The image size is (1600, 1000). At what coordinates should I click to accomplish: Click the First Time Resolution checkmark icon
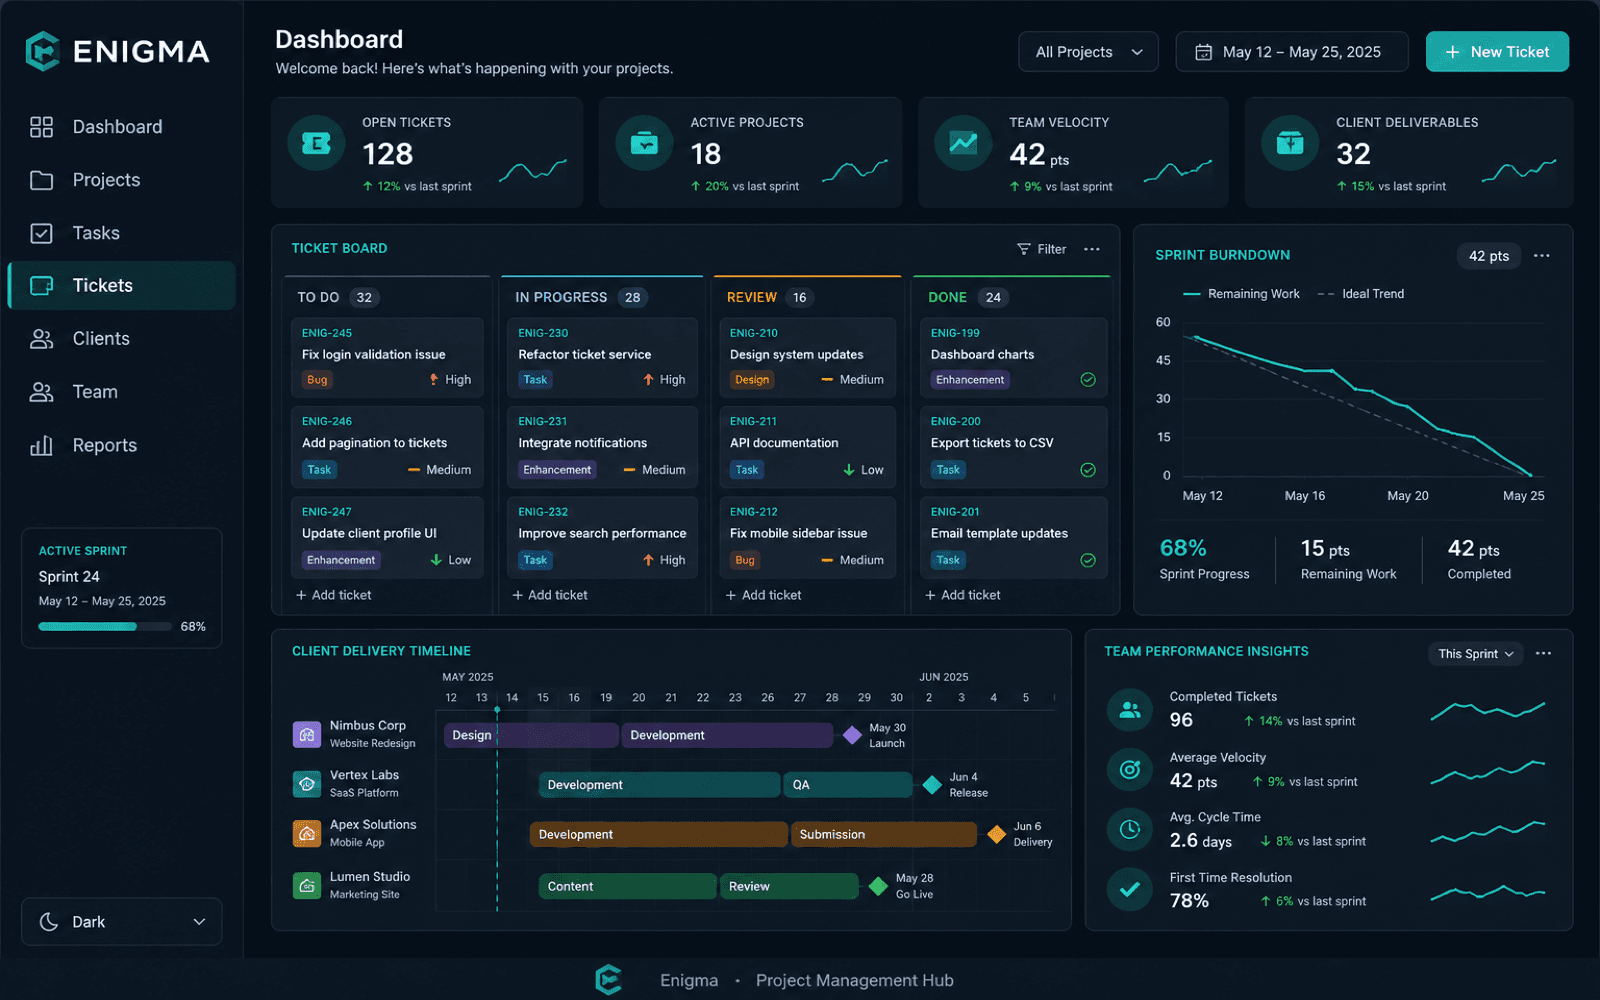[x=1130, y=889]
